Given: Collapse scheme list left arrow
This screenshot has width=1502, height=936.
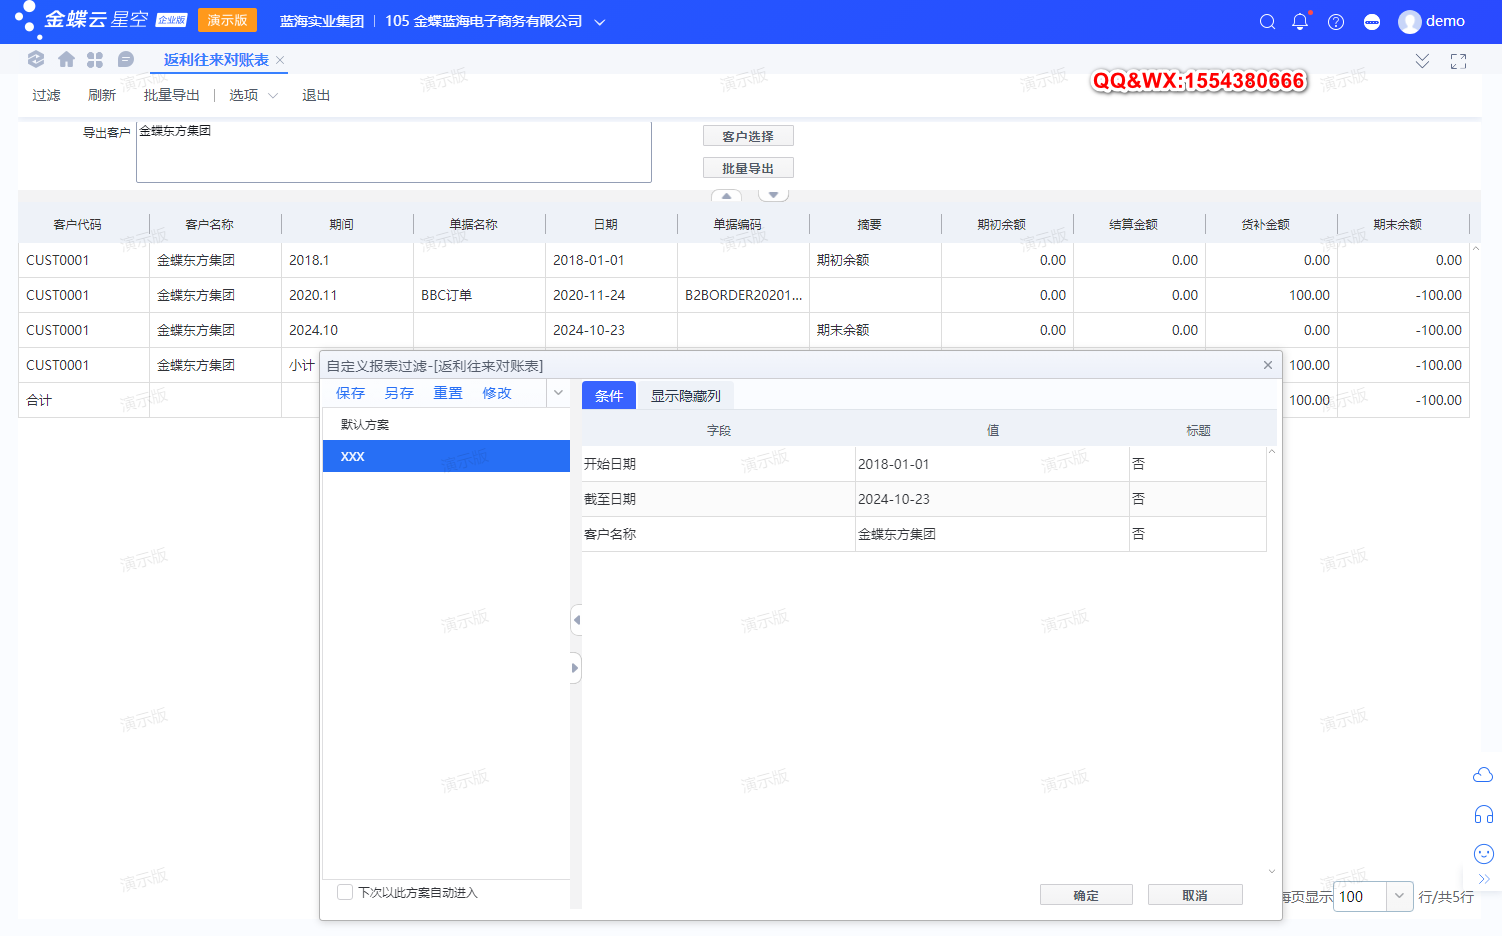Looking at the screenshot, I should pyautogui.click(x=576, y=620).
